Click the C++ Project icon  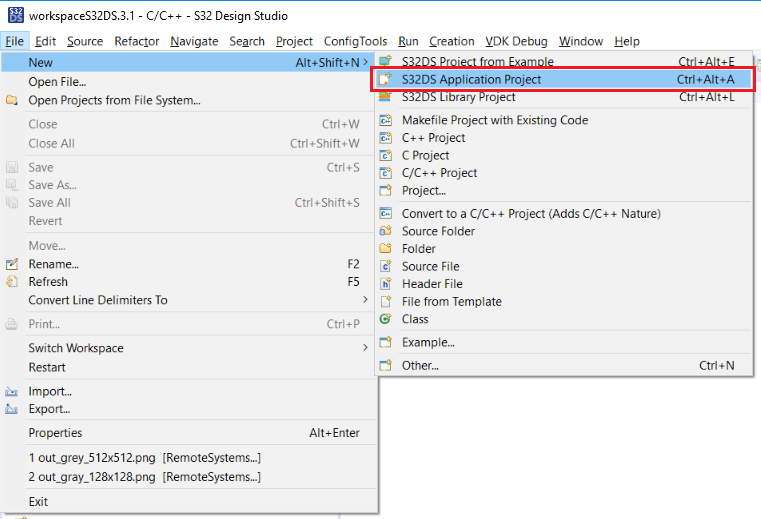click(385, 138)
